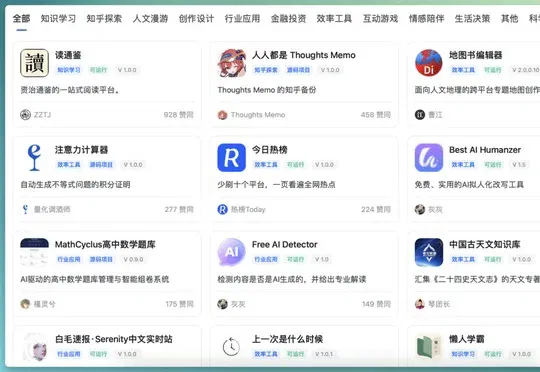
Task: Open the 今日热榜 blue R icon
Action: (x=231, y=158)
